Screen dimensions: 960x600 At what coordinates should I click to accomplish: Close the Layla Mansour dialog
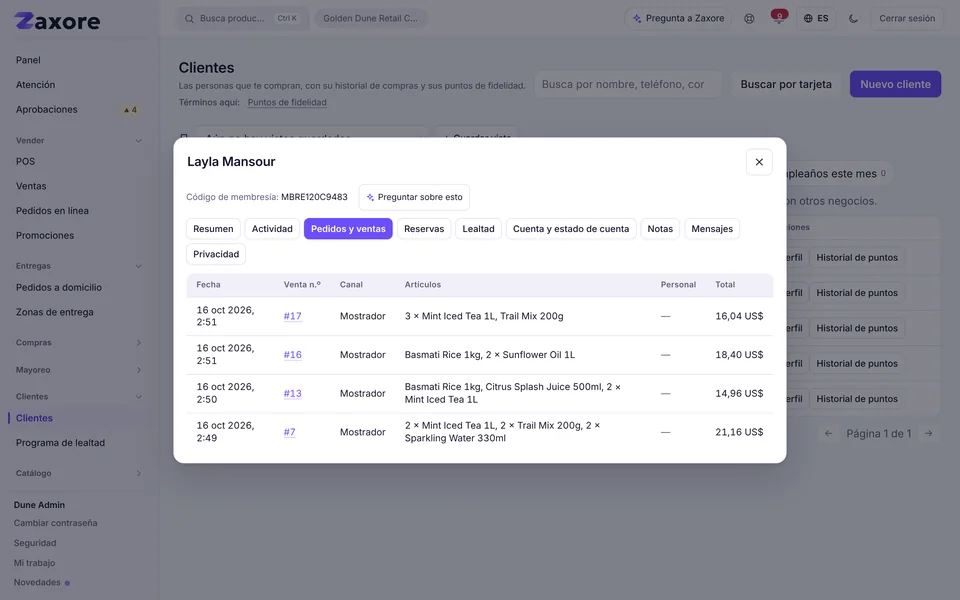click(759, 162)
